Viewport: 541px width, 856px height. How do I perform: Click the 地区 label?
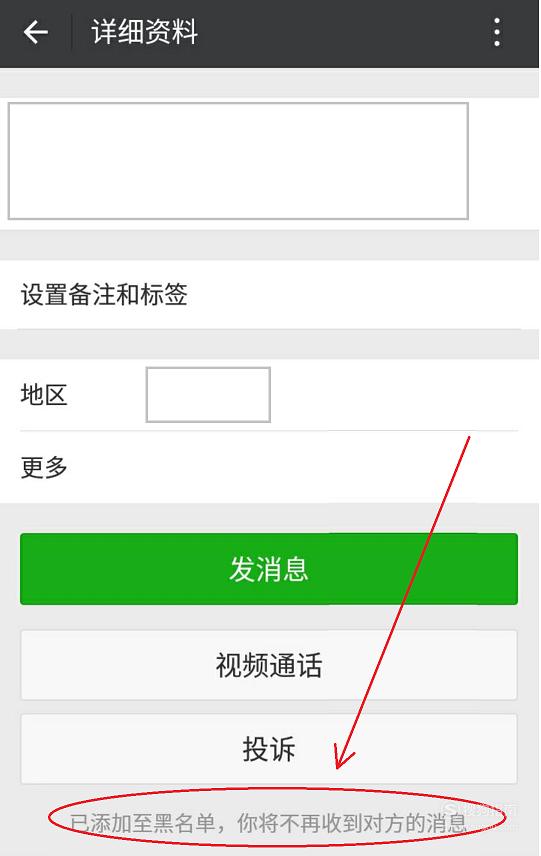44,394
